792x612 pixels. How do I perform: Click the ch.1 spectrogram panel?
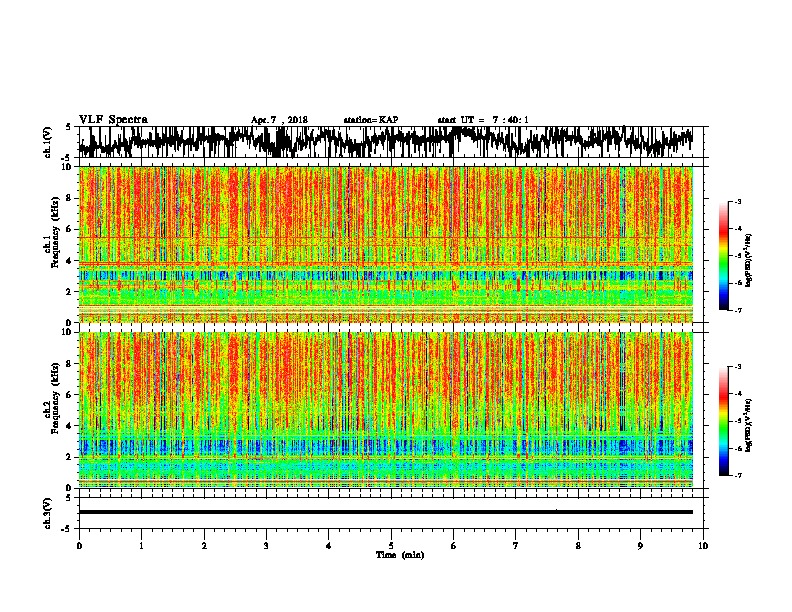[x=386, y=244]
